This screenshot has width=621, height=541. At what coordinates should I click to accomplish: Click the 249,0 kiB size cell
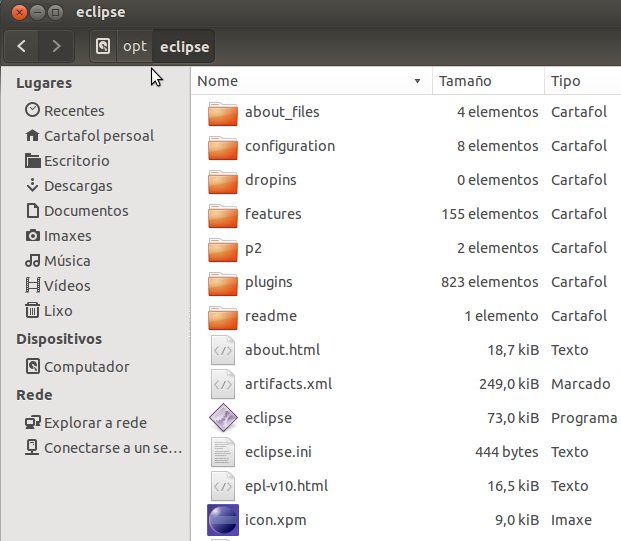pyautogui.click(x=509, y=384)
